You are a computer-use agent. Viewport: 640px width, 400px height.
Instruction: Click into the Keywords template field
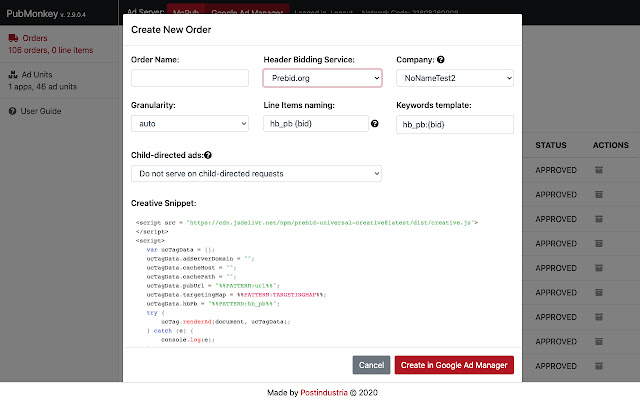point(454,124)
